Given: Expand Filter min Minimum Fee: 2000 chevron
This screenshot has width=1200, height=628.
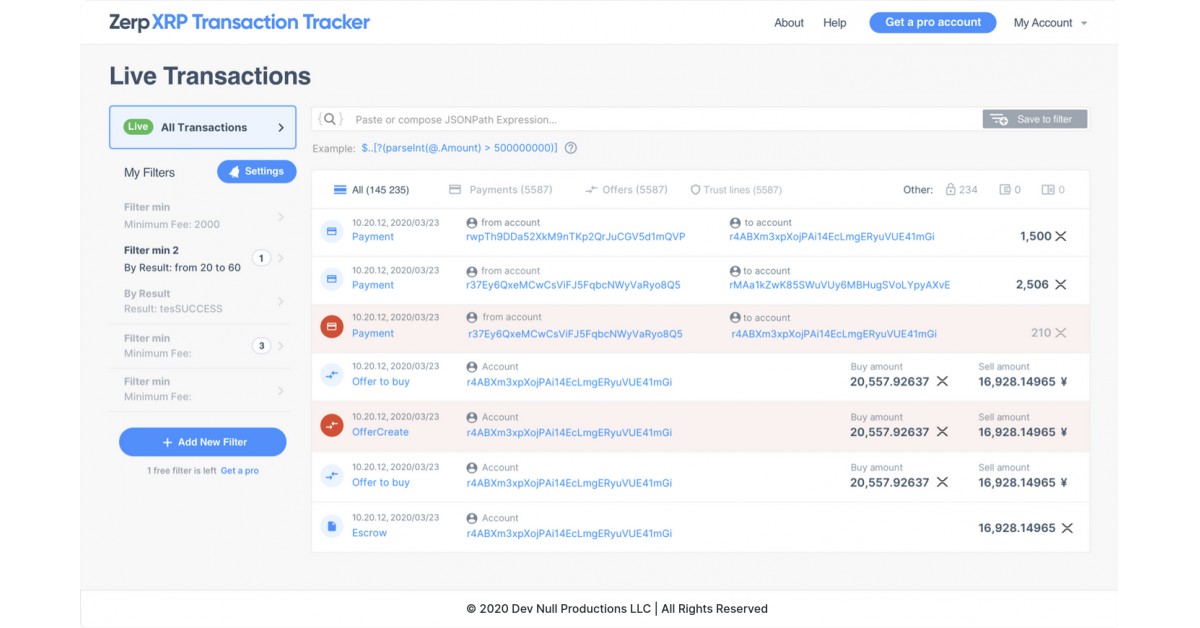Looking at the screenshot, I should pyautogui.click(x=280, y=217).
